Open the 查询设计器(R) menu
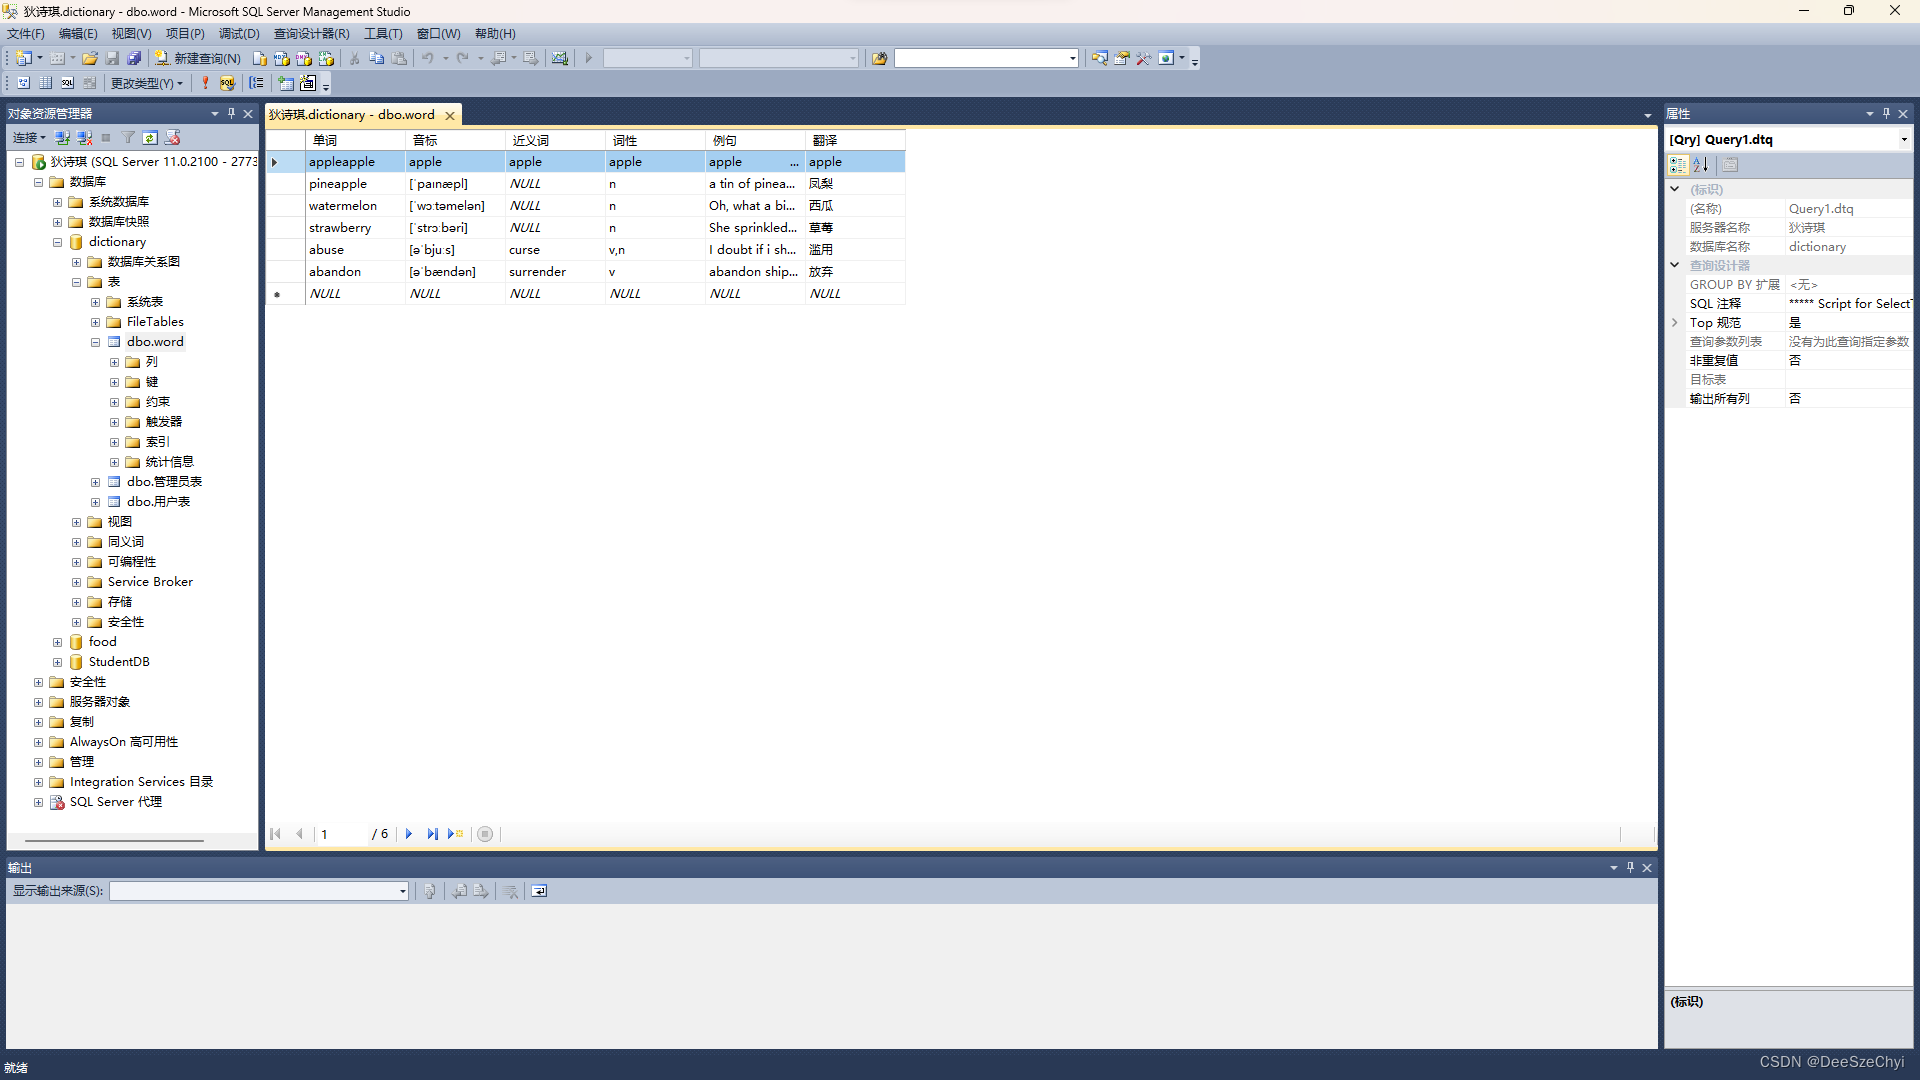This screenshot has width=1920, height=1080. click(x=311, y=33)
